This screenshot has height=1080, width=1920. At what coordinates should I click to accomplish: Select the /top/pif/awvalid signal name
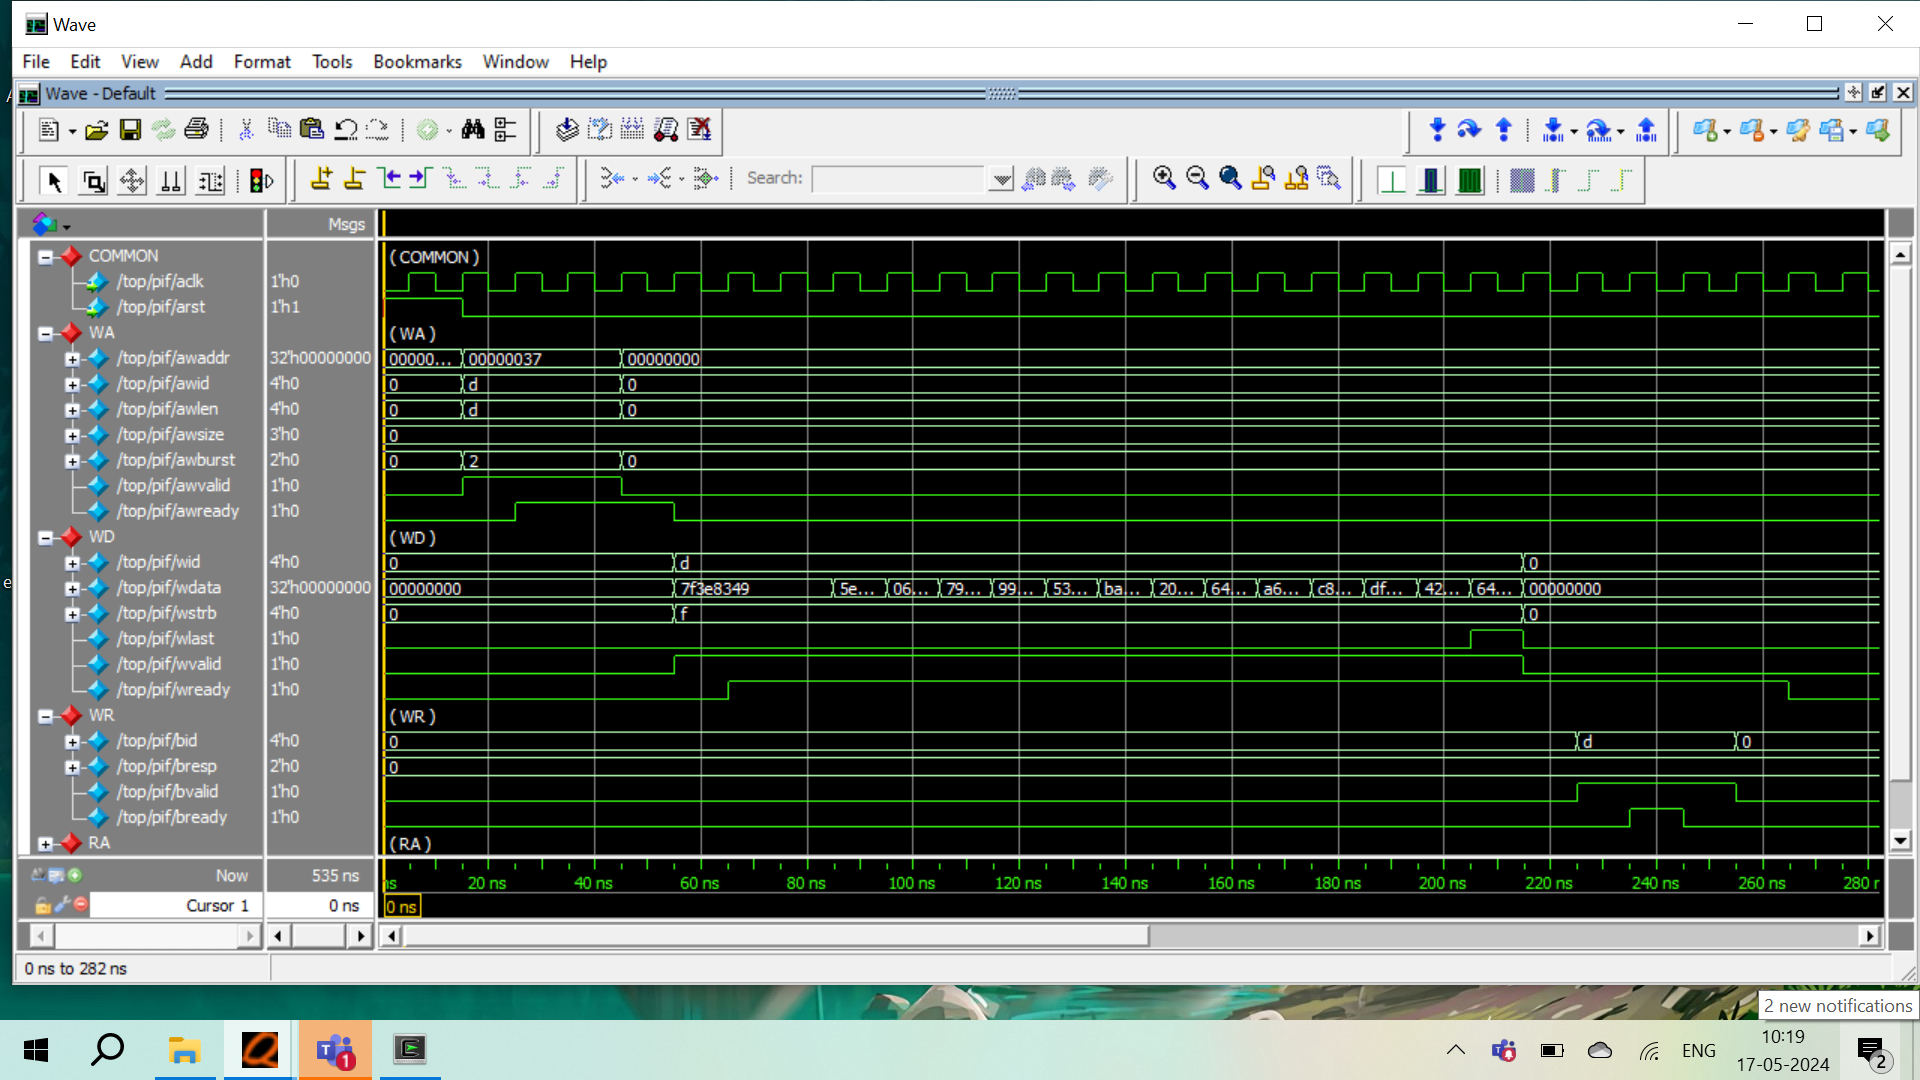[x=173, y=485]
